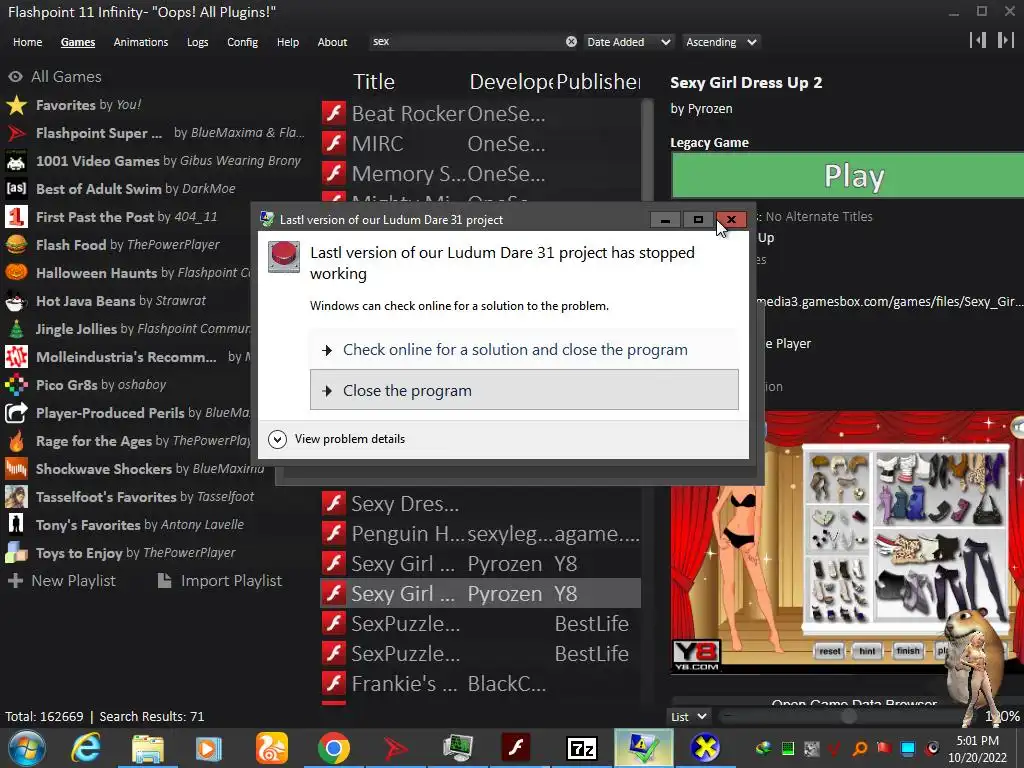Clear the search field with X icon
This screenshot has height=768, width=1024.
point(571,42)
